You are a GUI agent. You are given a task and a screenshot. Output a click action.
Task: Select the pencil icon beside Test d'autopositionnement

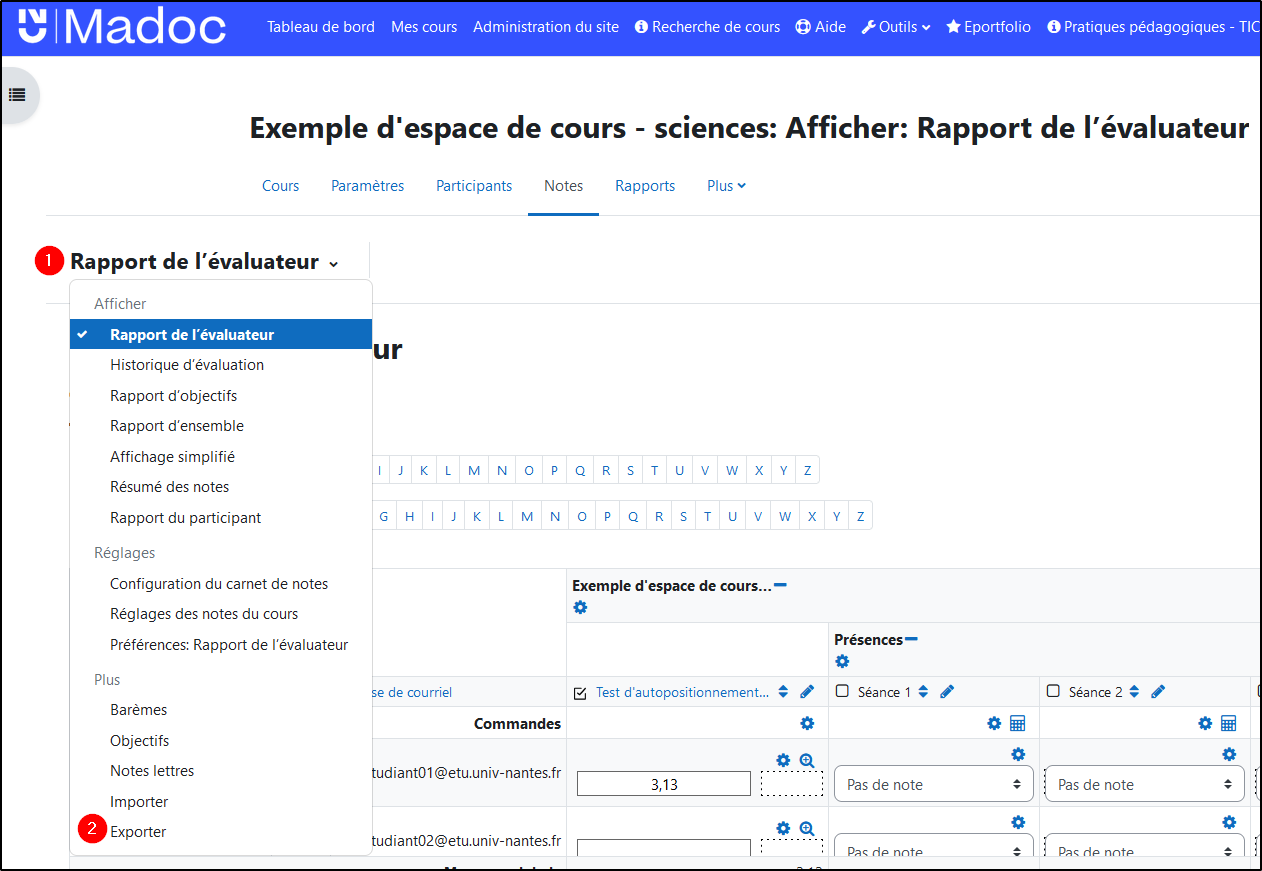coord(808,691)
